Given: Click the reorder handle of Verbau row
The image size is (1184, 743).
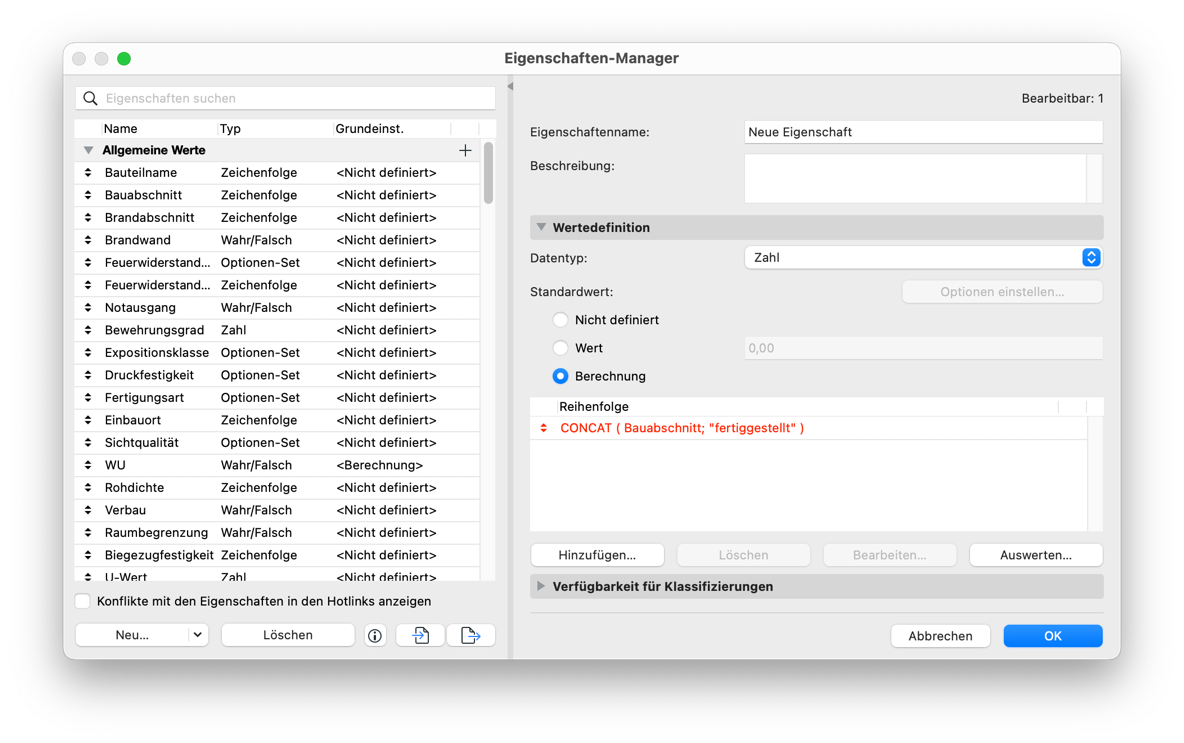Looking at the screenshot, I should click(88, 510).
